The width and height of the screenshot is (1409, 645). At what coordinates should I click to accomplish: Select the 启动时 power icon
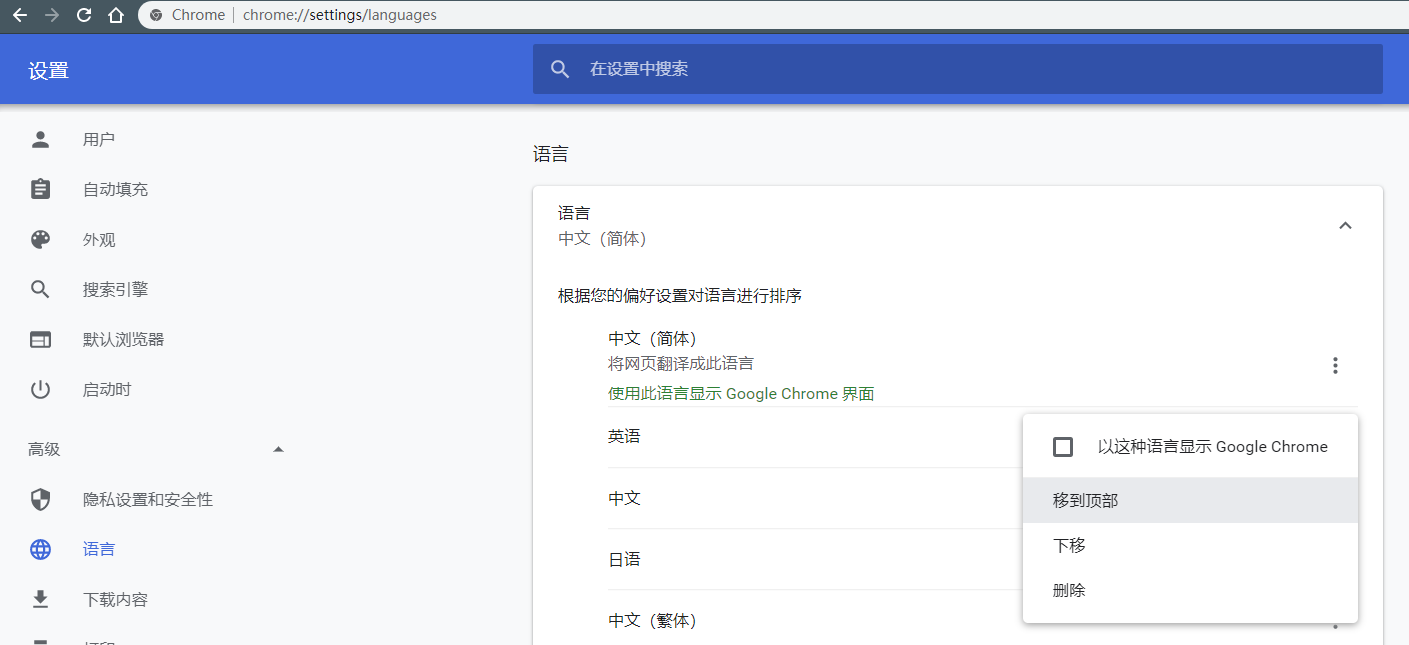tap(40, 389)
